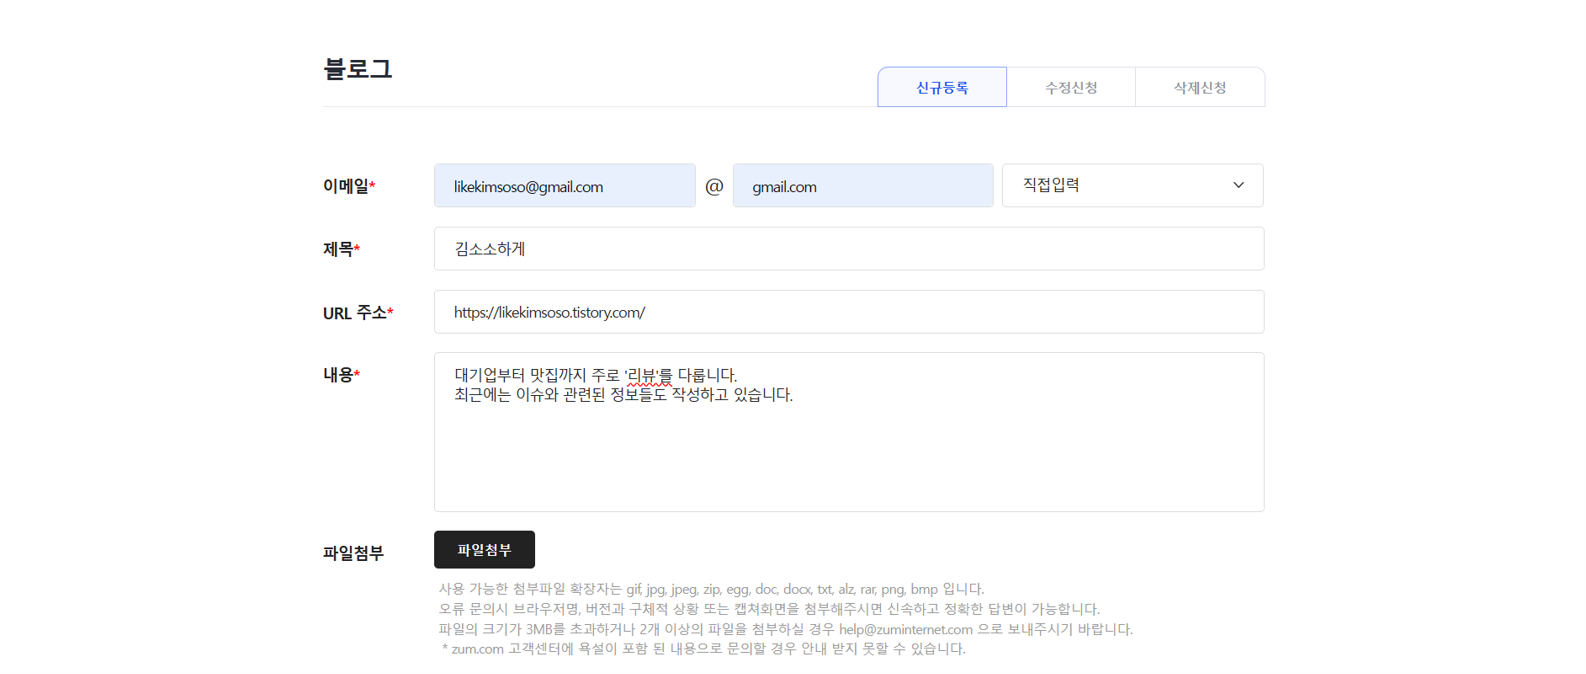Open the 직접입력 domain dropdown

pos(1132,185)
